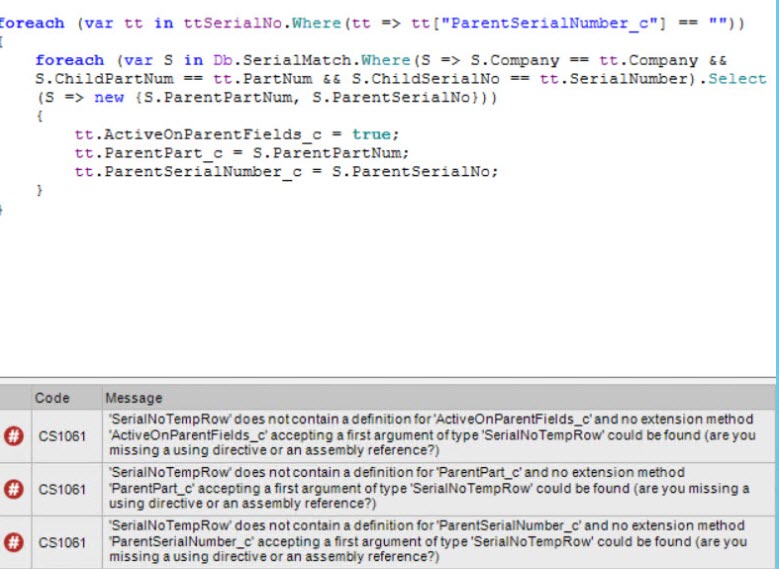Click error icon for ParentPart_c message
The image size is (779, 569).
(14, 489)
